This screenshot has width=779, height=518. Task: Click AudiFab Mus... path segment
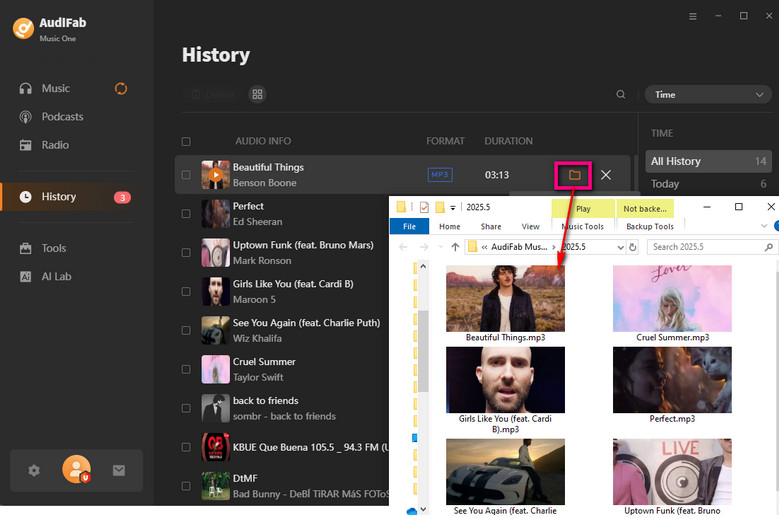click(519, 247)
